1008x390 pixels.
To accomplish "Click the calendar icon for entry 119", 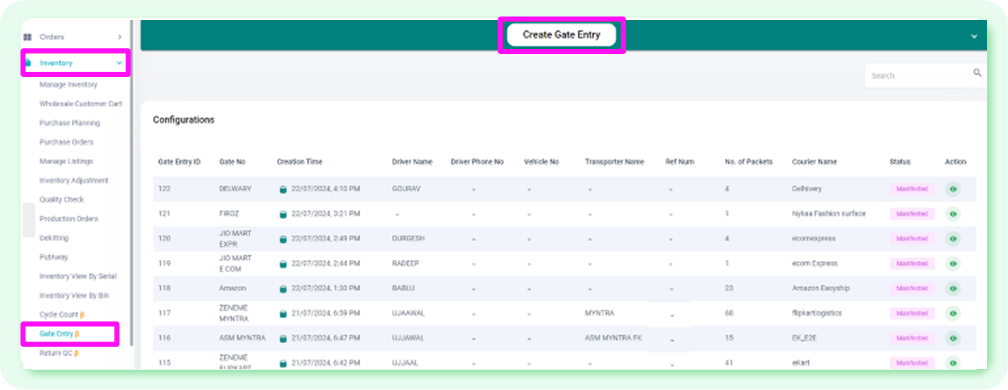I will click(282, 264).
